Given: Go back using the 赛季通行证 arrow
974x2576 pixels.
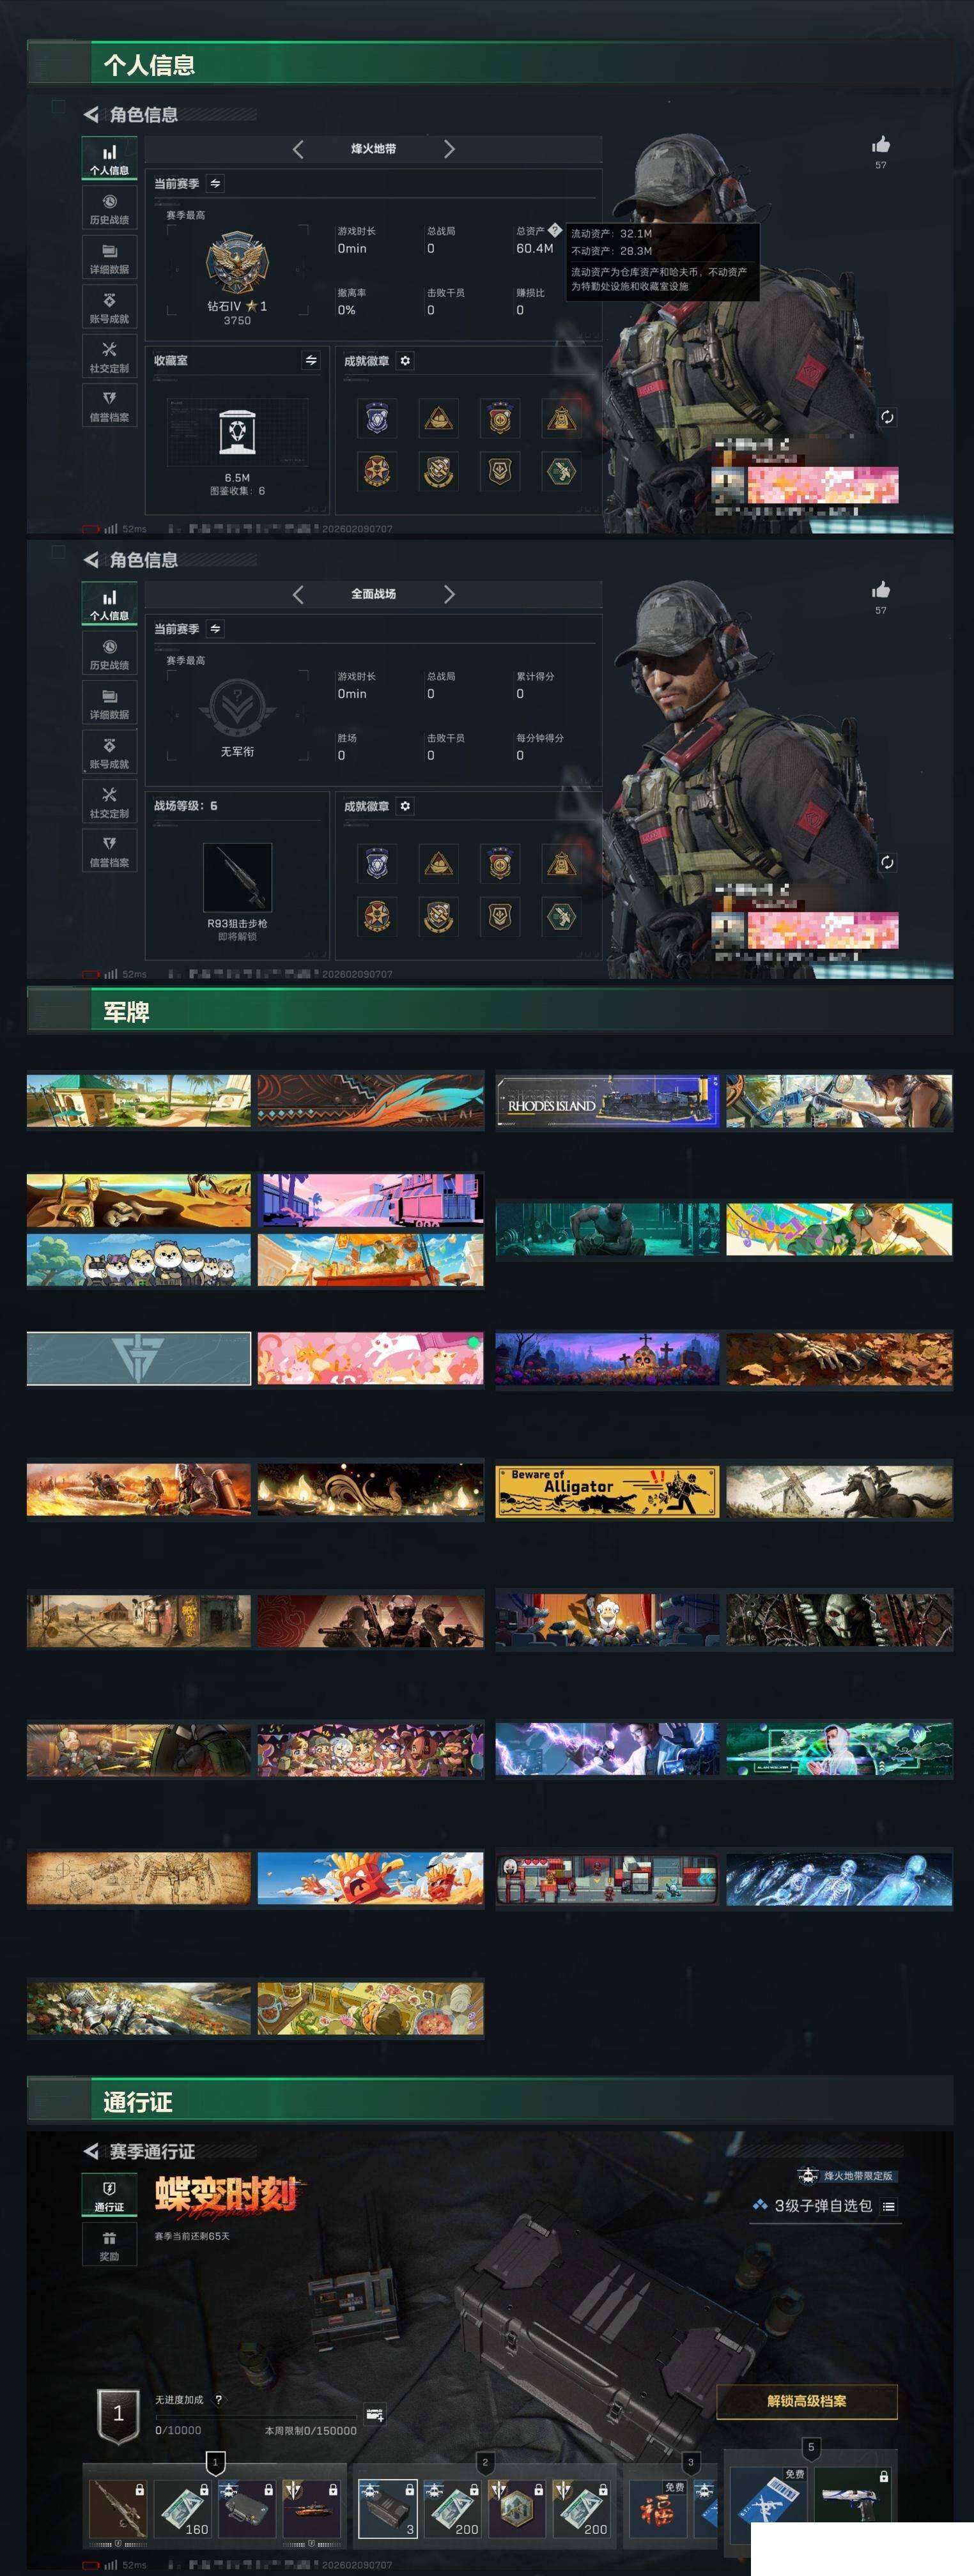Looking at the screenshot, I should (x=91, y=2150).
